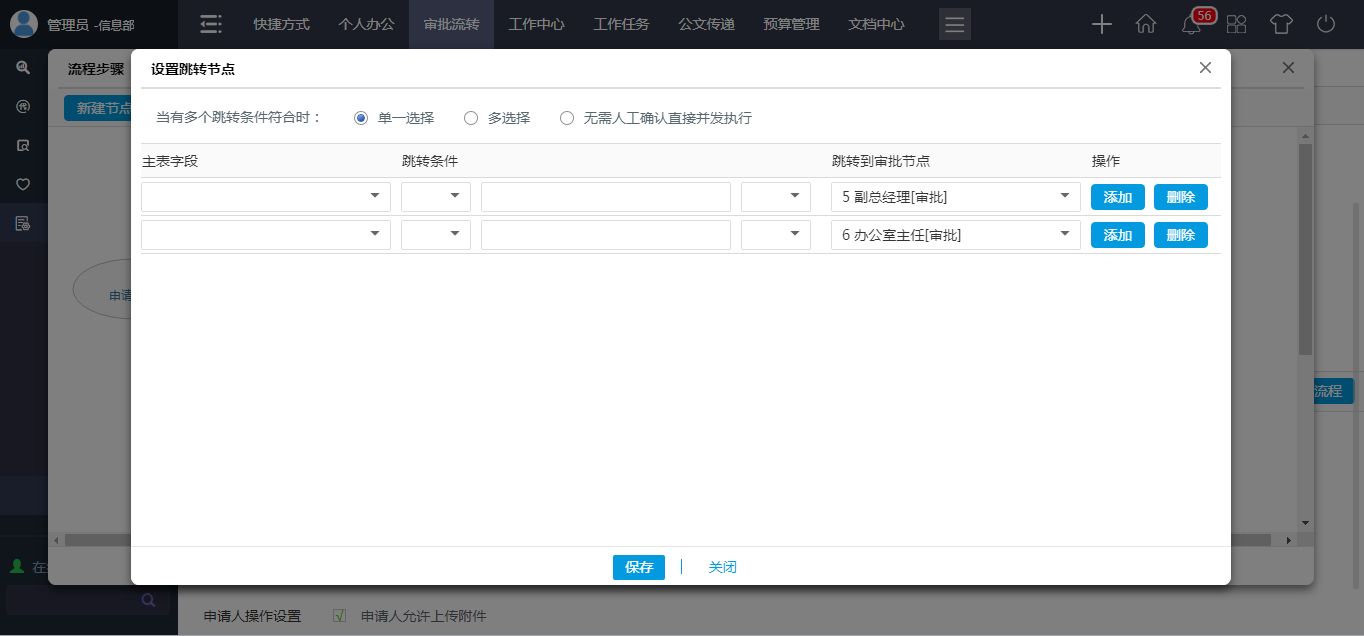Click first row jump condition text field
The image size is (1364, 636).
605,197
